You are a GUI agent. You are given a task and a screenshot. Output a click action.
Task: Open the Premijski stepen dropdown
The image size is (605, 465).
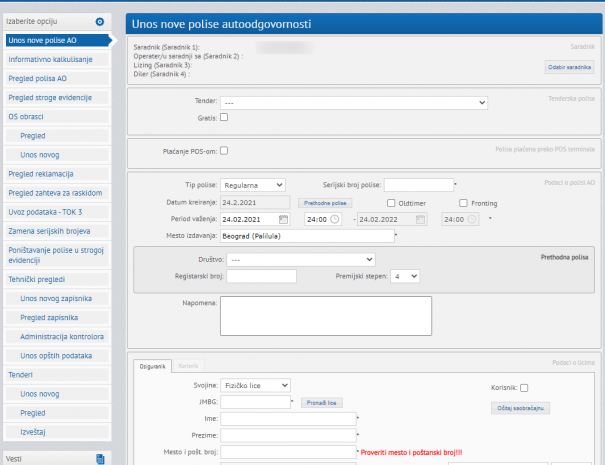pos(406,276)
